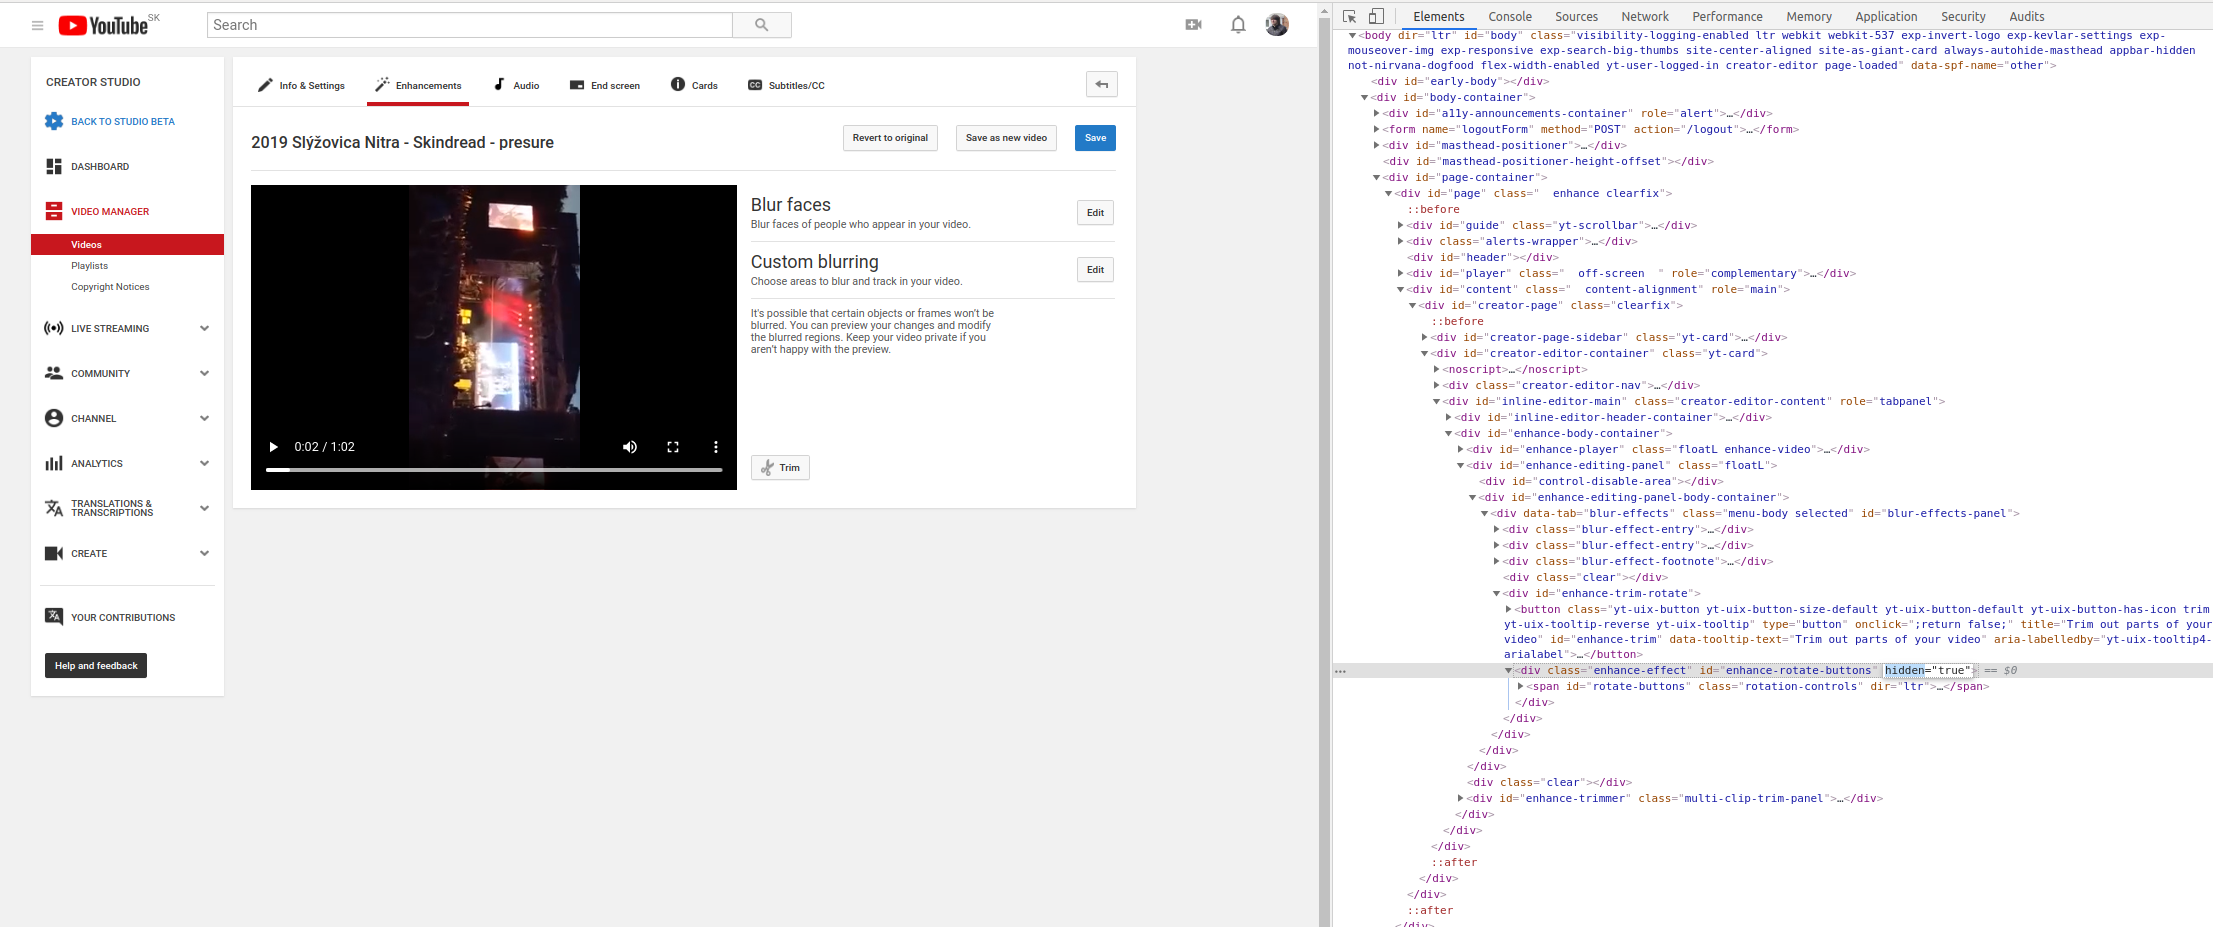Image resolution: width=2213 pixels, height=927 pixels.
Task: Go to YouTube home via logo
Action: coord(103,25)
